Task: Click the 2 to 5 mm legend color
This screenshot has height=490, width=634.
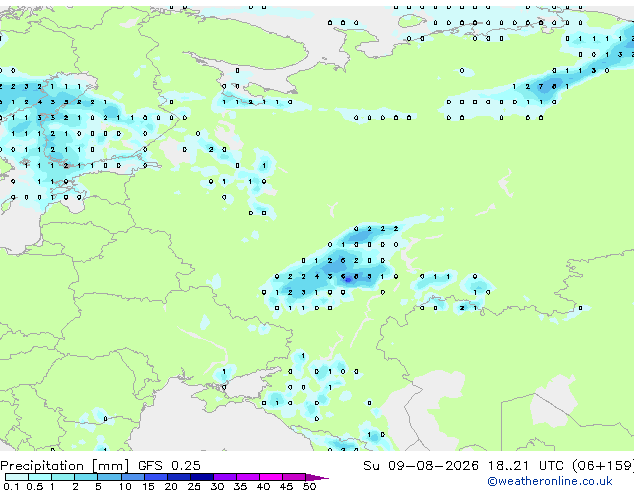Action: (86, 477)
